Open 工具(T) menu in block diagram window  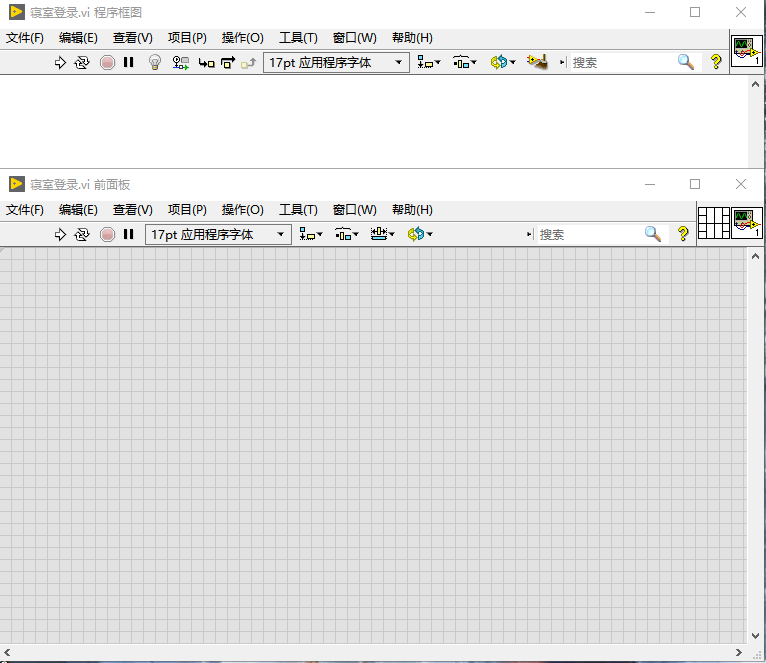tap(298, 38)
